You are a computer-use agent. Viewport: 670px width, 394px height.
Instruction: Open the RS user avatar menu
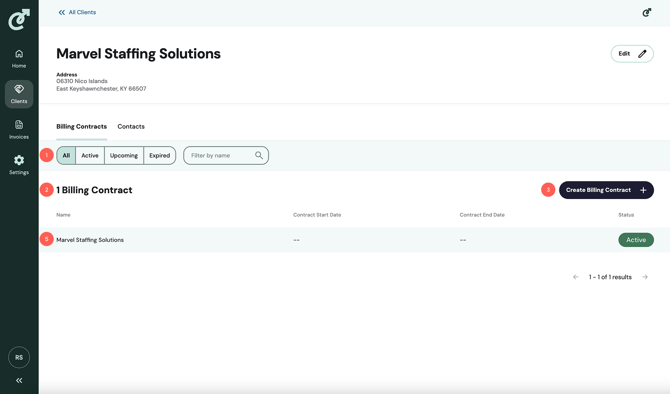click(x=19, y=357)
